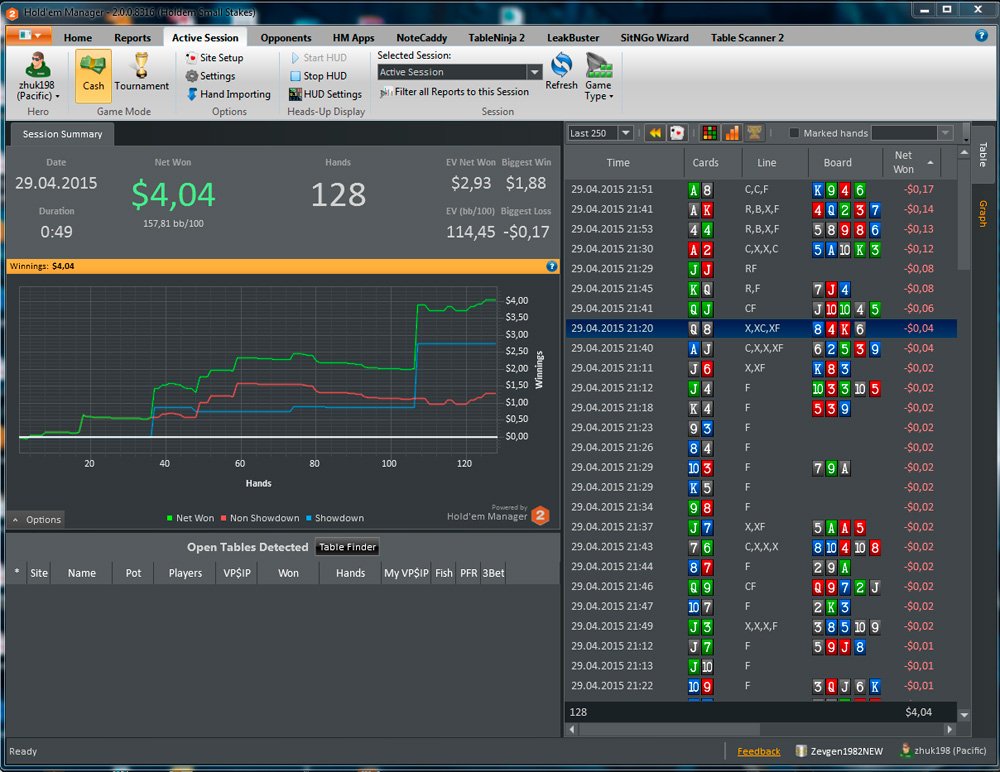Select Cash game mode
Viewport: 1000px width, 772px height.
tap(93, 75)
